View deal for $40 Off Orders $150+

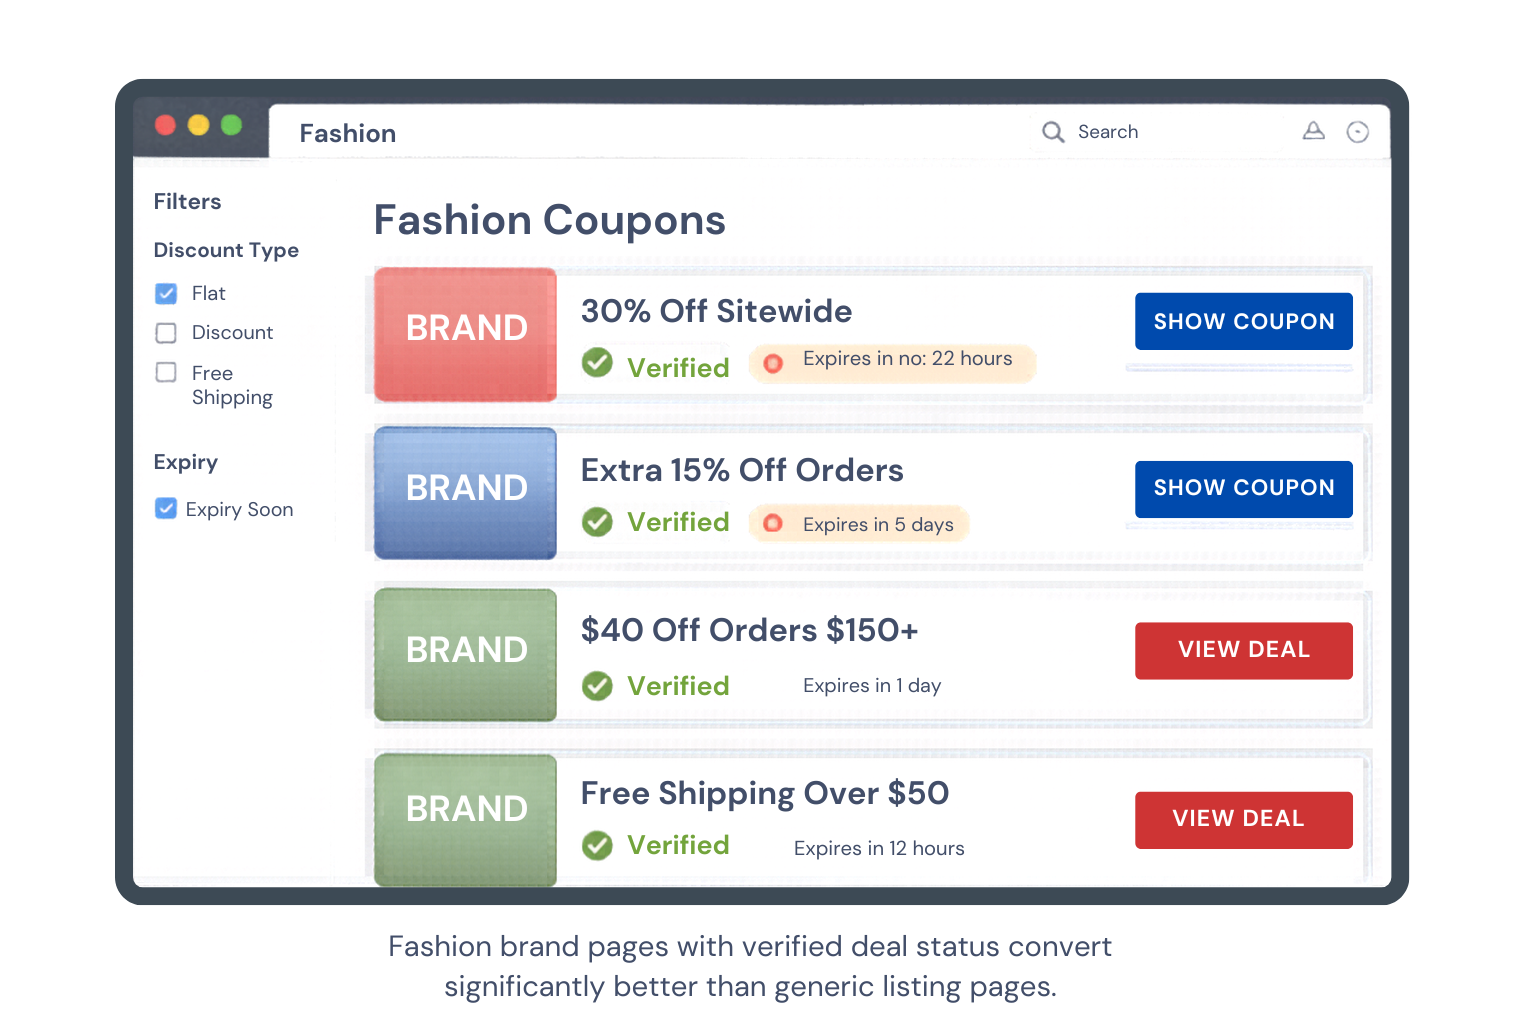(1243, 650)
